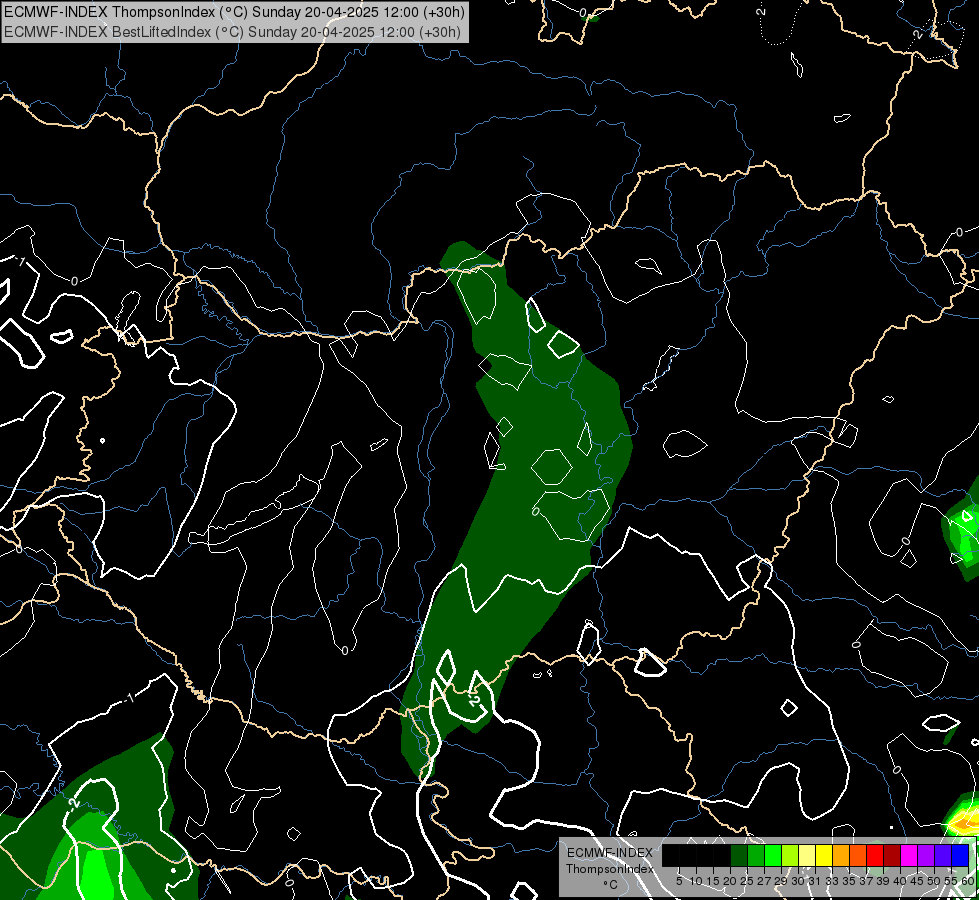The height and width of the screenshot is (900, 979).
Task: Click the orange 33–35 legend swatch
Action: [841, 855]
